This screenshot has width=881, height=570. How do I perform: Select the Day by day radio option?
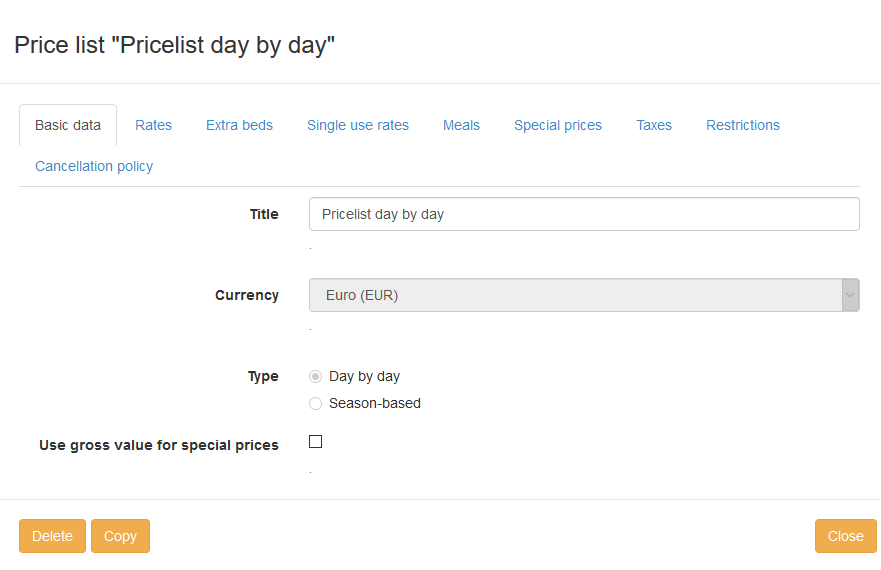[316, 377]
